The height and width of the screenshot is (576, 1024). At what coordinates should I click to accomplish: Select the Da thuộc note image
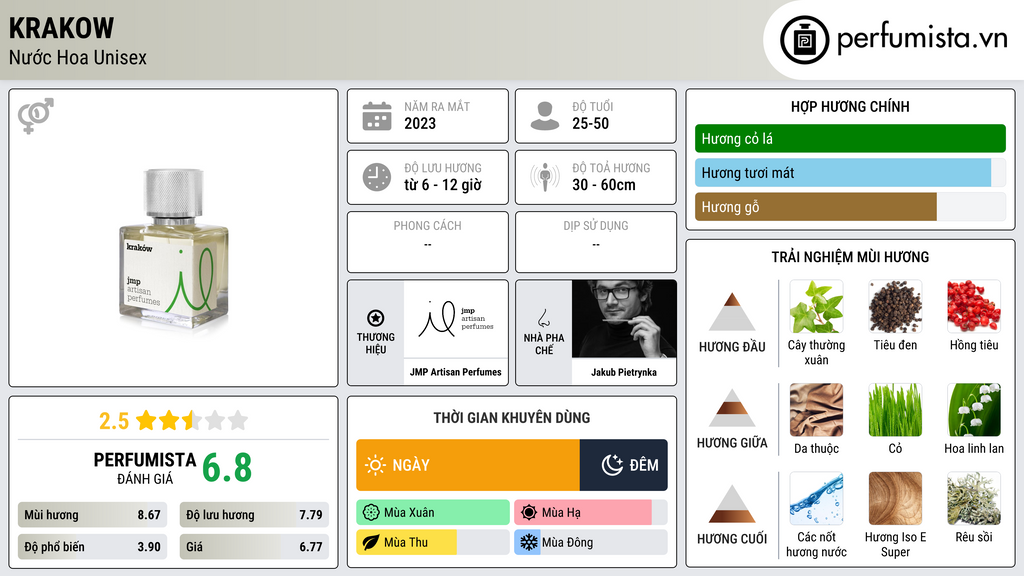coord(816,410)
